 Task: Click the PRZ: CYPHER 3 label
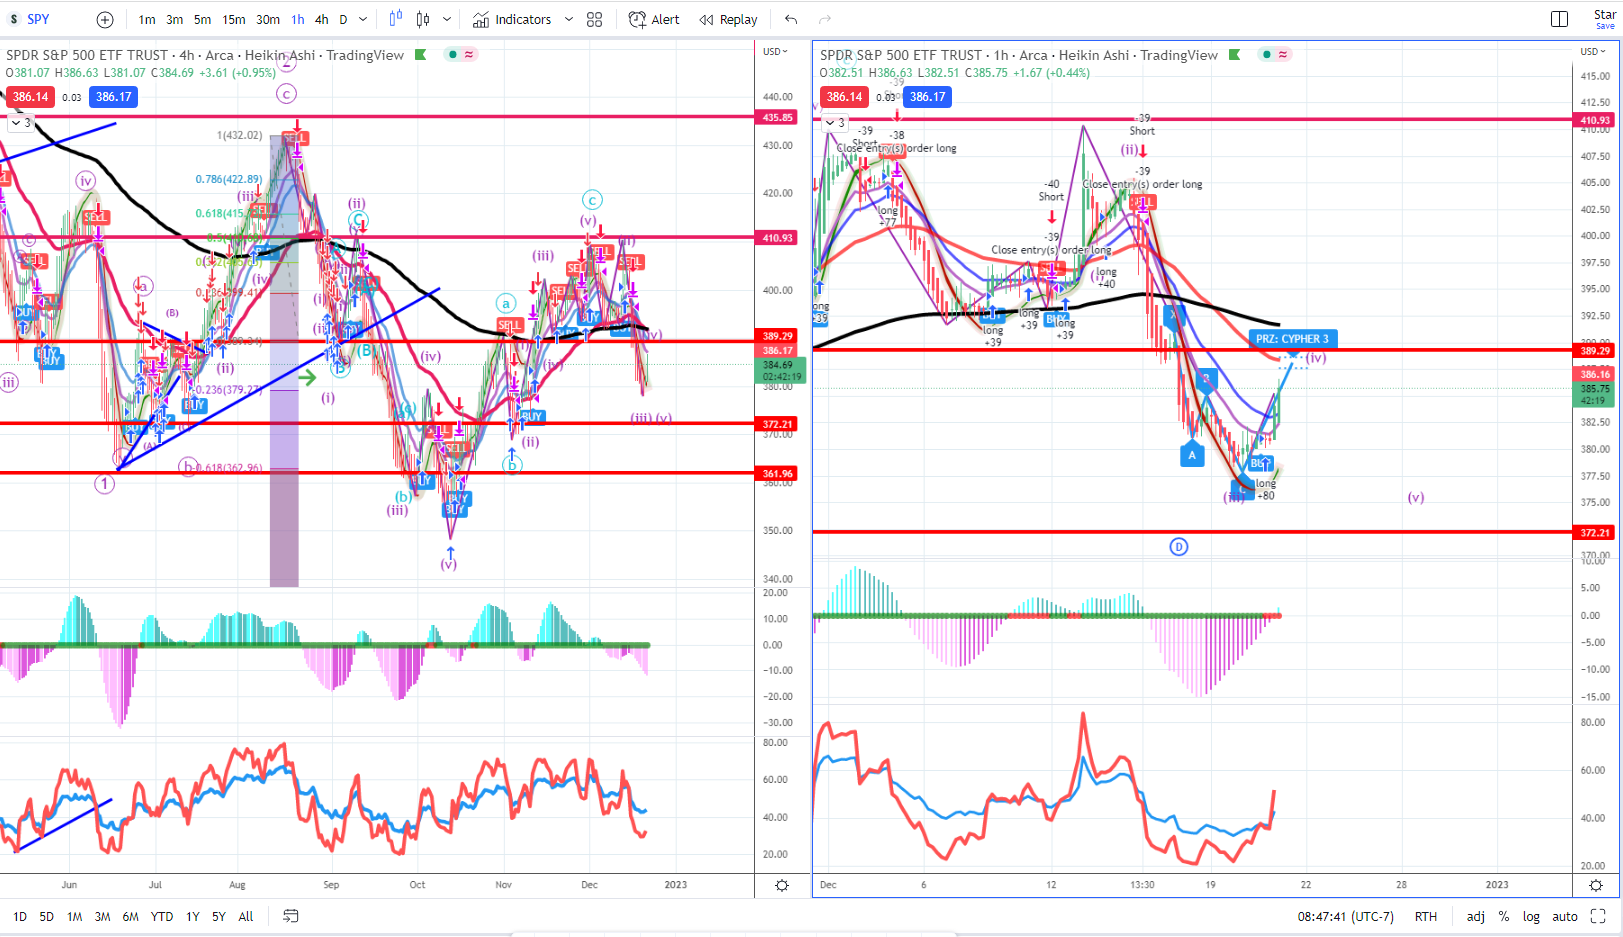(x=1293, y=339)
